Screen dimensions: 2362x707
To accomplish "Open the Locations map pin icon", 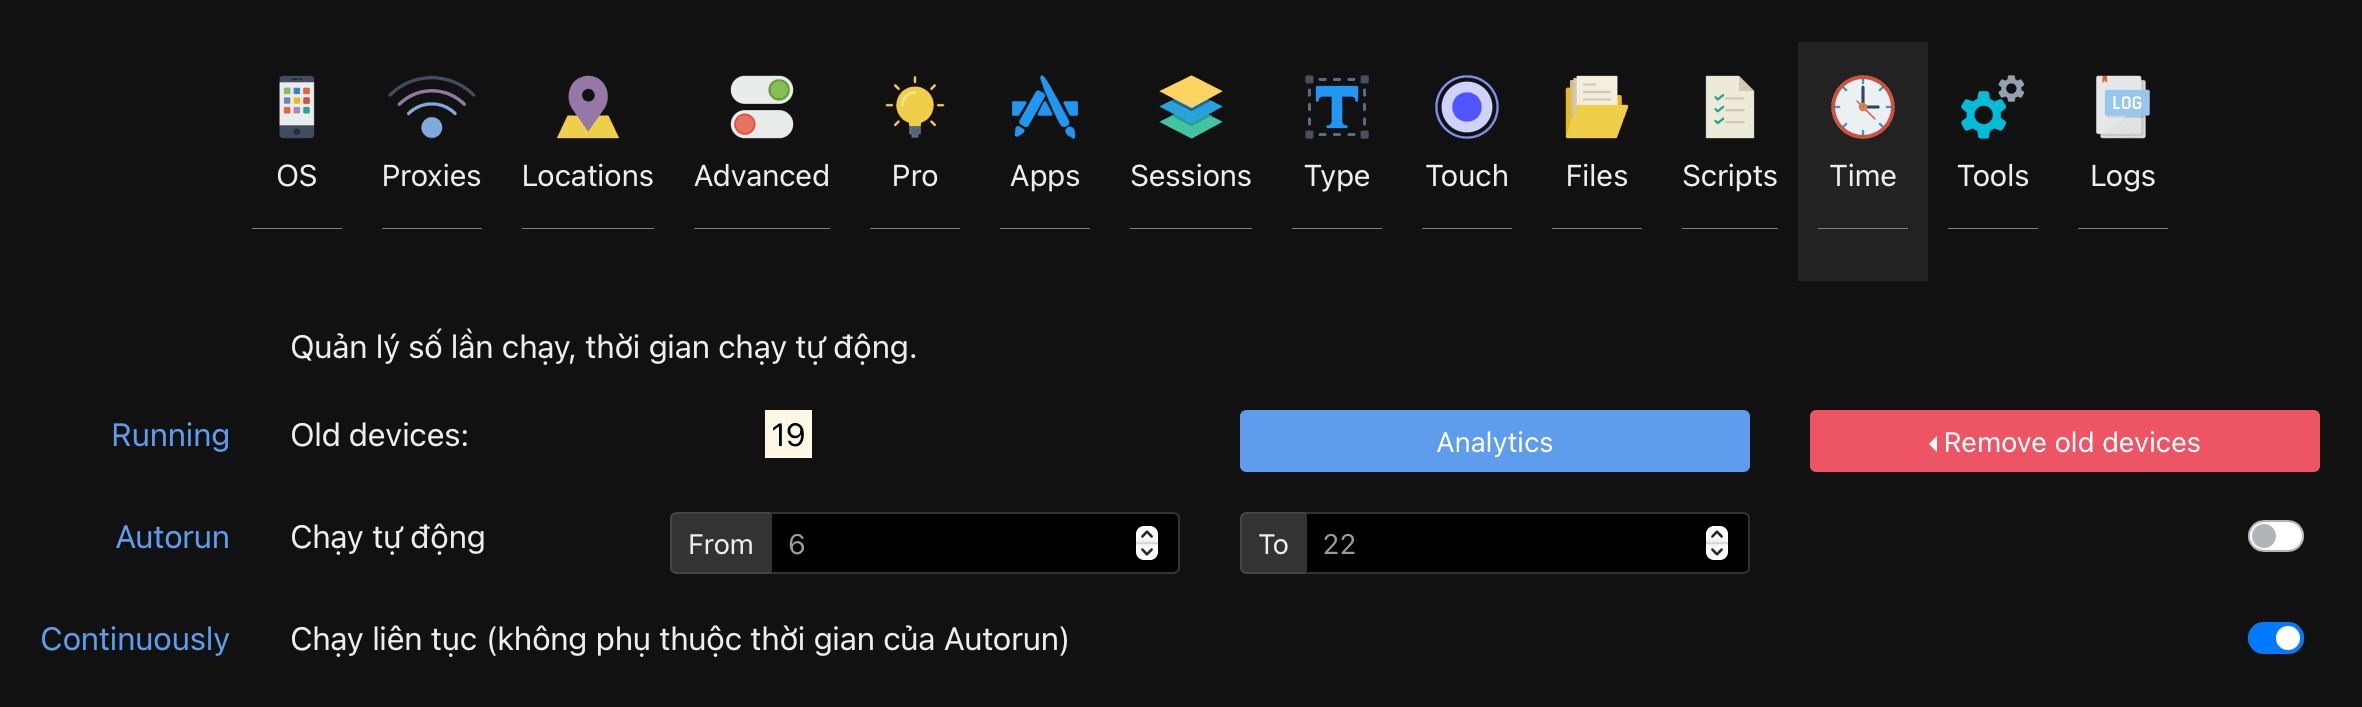I will [x=588, y=107].
